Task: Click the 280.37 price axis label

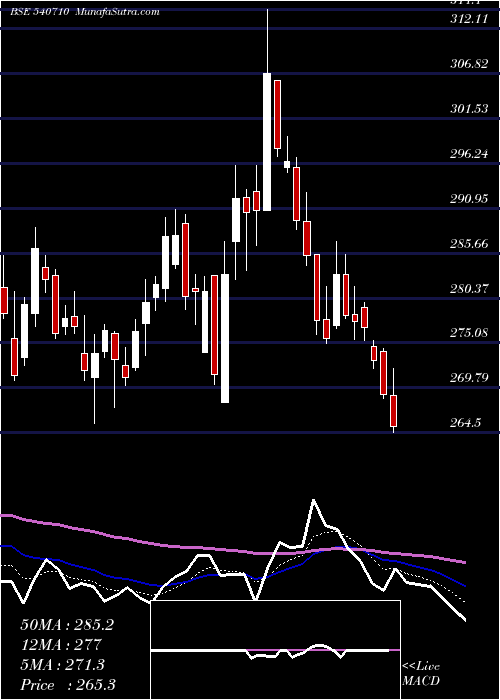Action: tap(469, 289)
